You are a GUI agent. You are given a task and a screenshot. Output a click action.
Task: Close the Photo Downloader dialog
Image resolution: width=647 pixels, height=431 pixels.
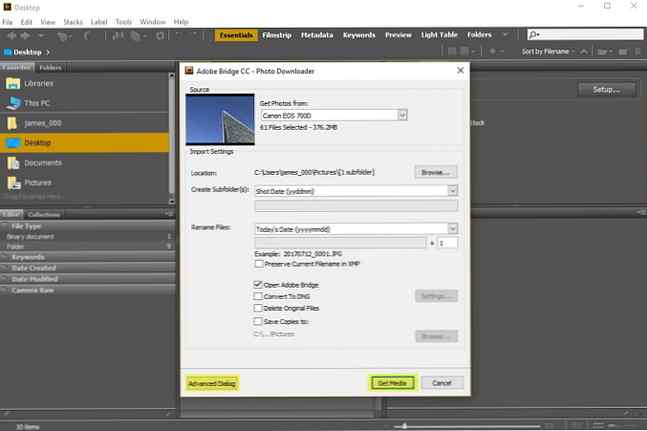(460, 71)
